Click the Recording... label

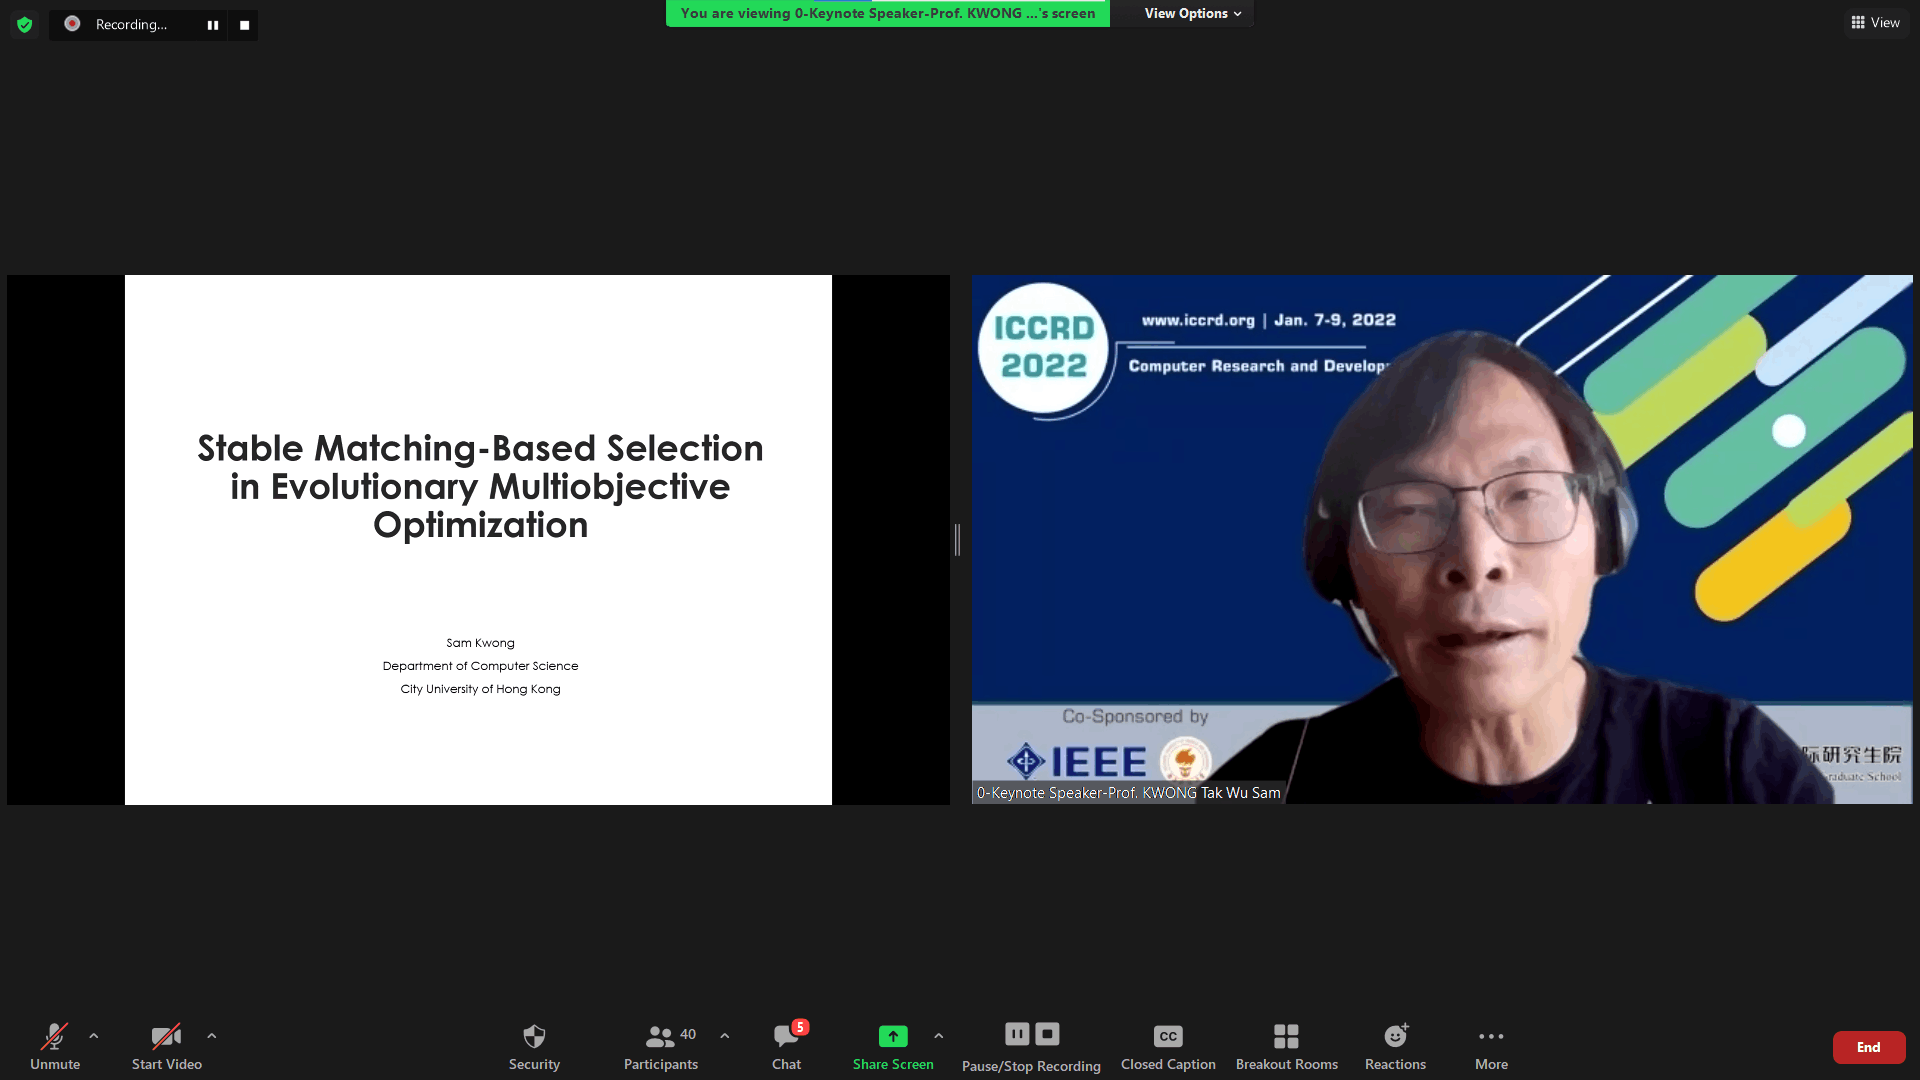coord(131,24)
